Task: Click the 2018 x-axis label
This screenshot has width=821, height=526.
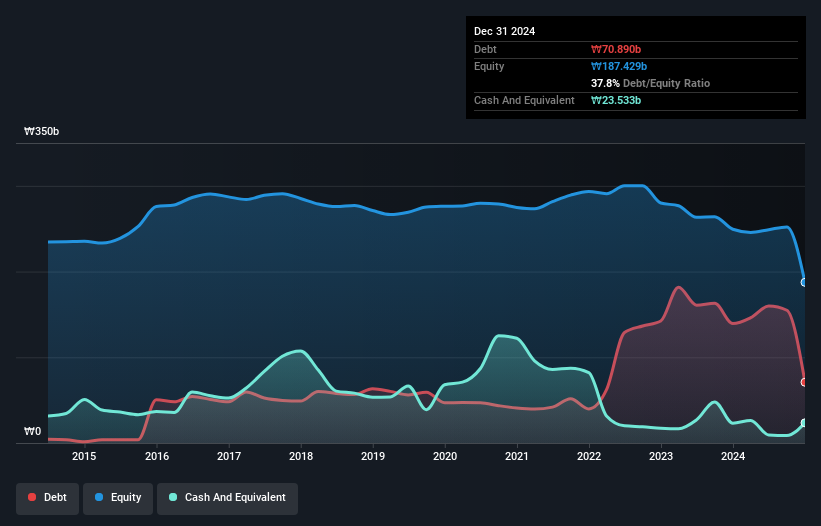Action: pos(301,456)
